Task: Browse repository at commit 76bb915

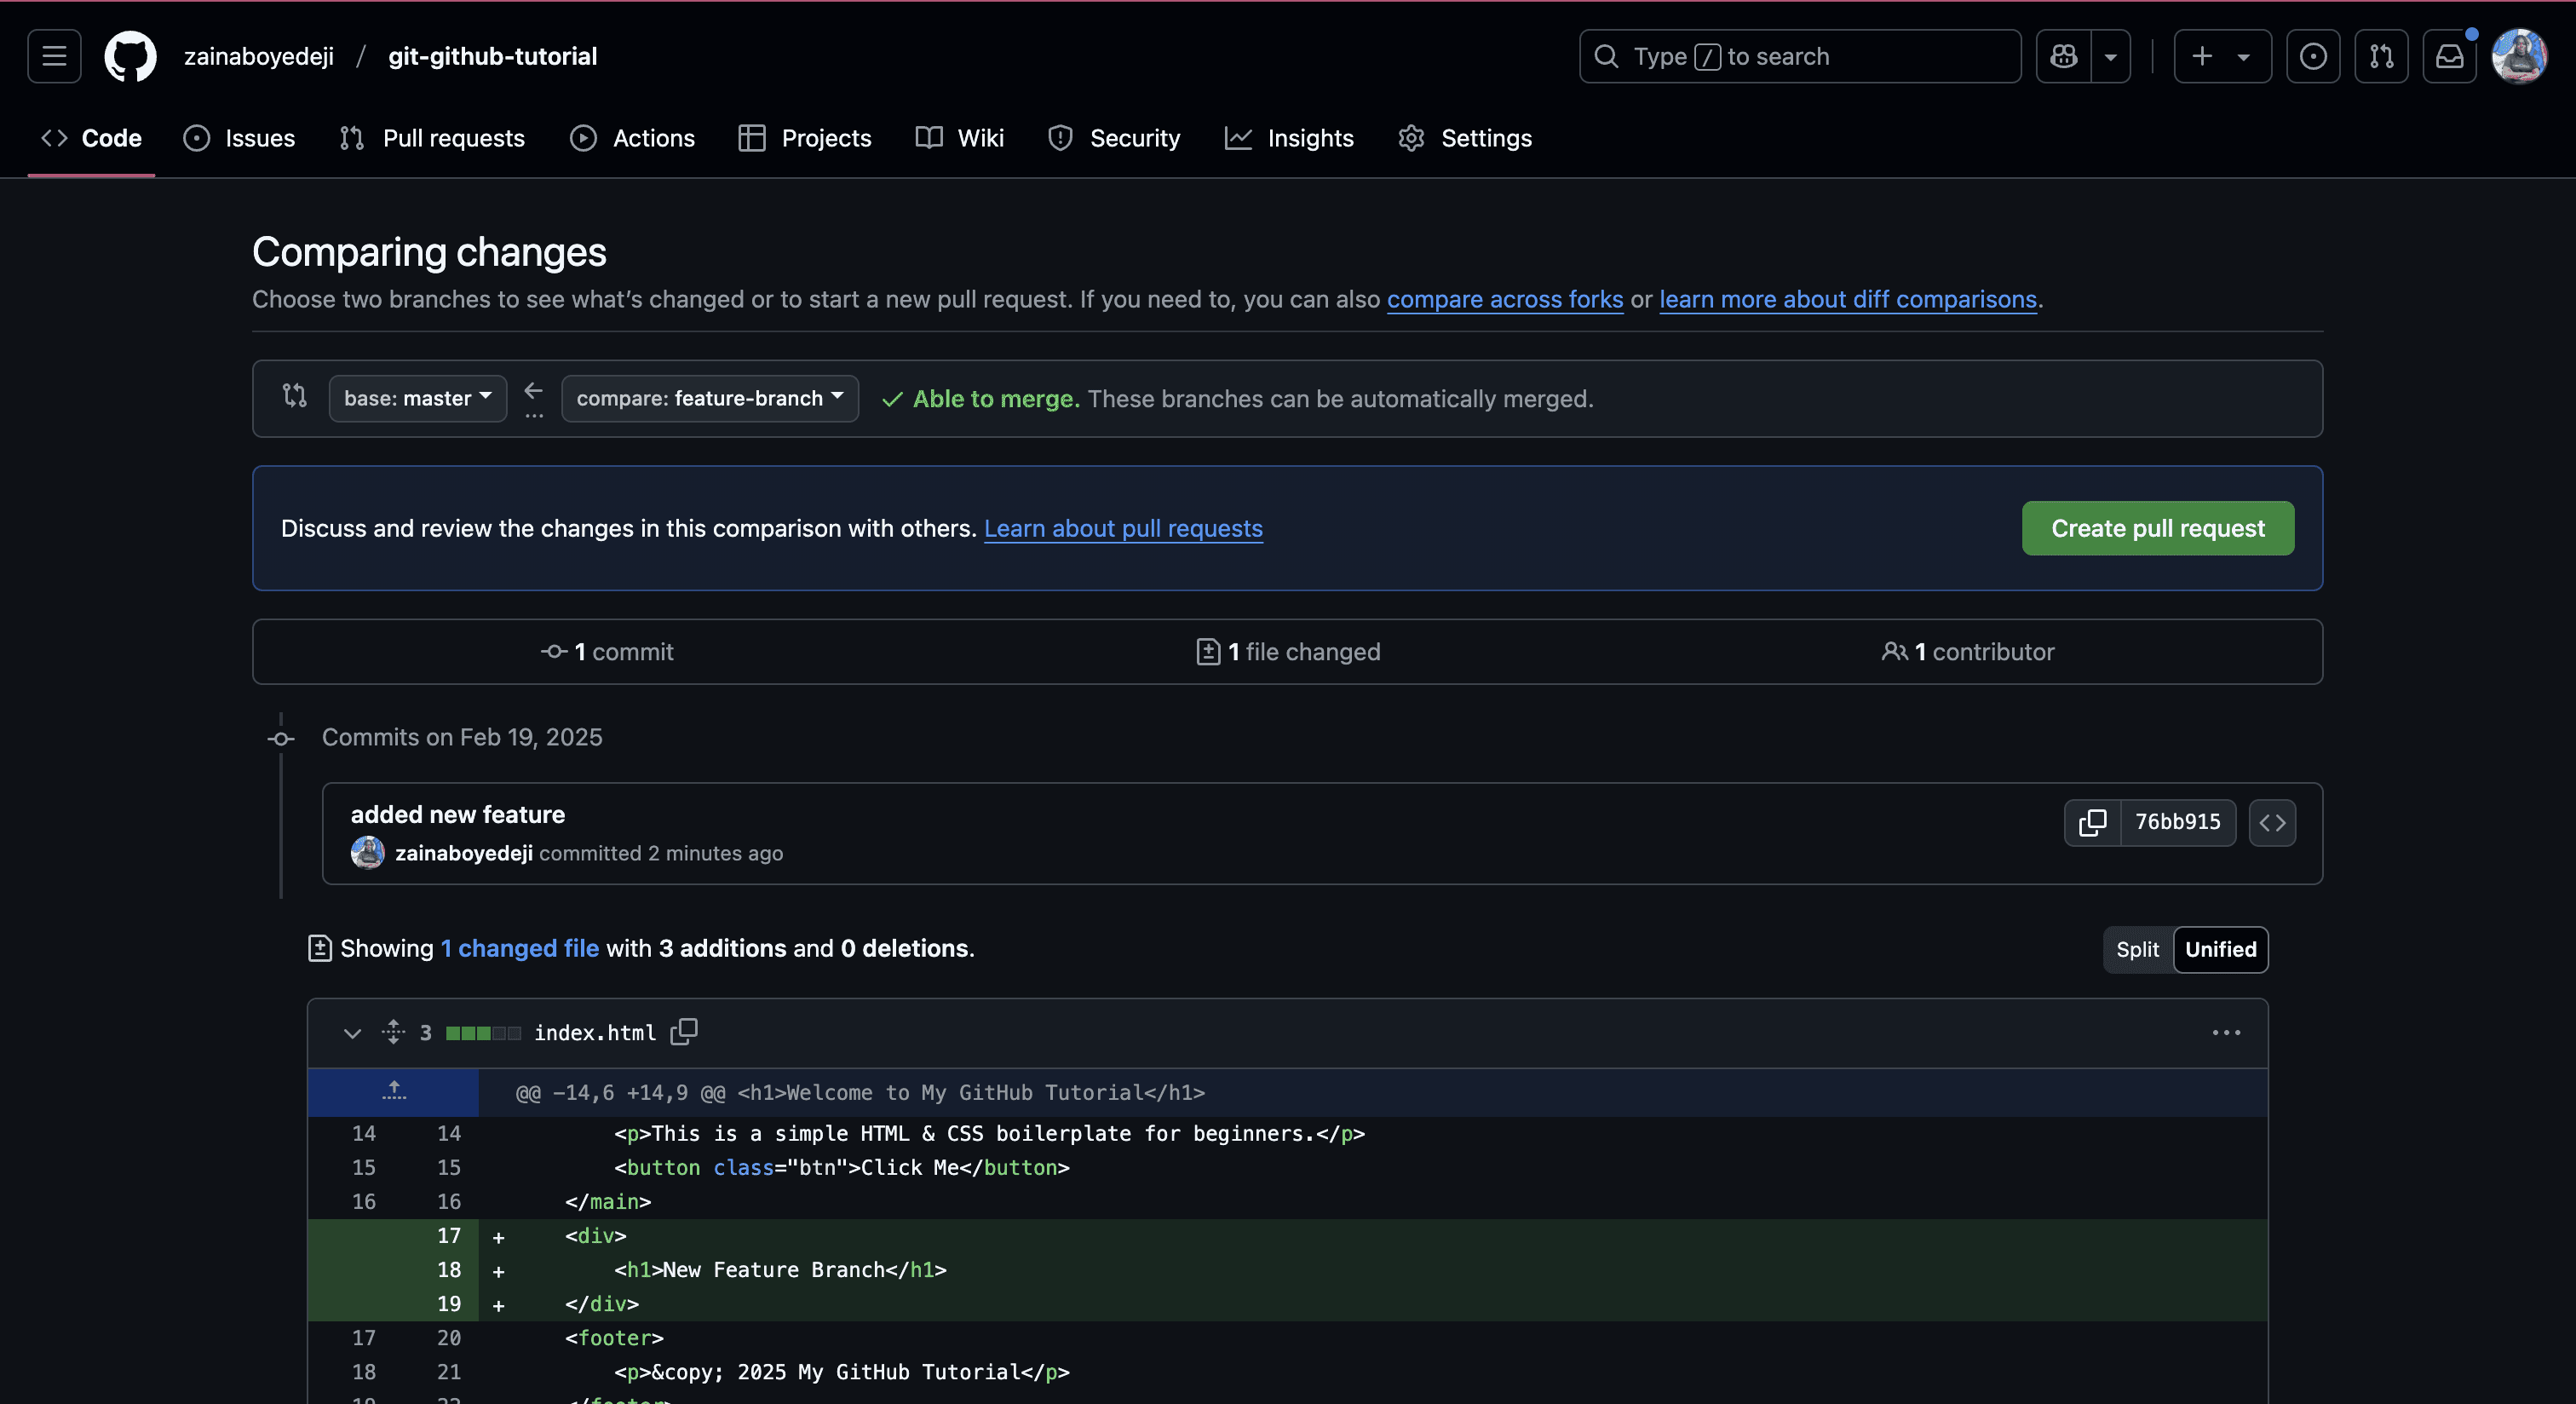Action: (2272, 822)
